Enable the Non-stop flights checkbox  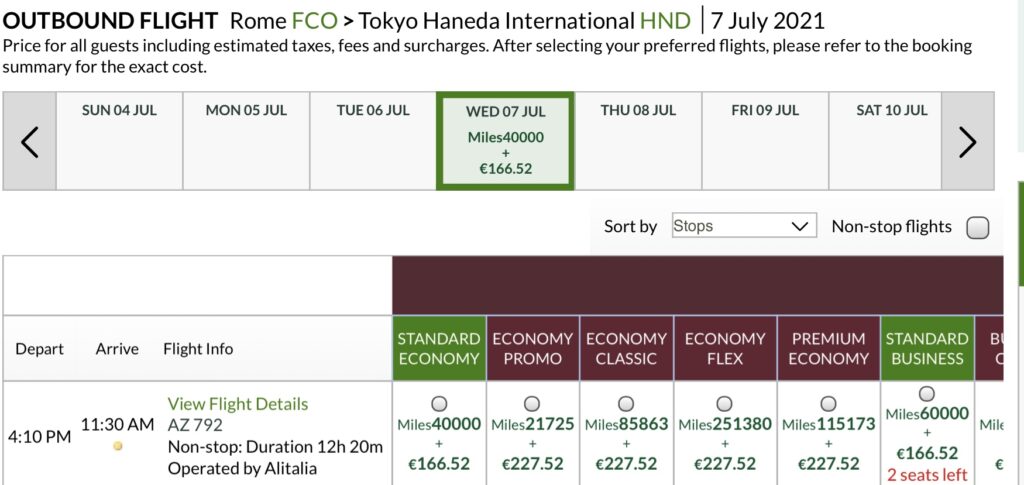(977, 227)
